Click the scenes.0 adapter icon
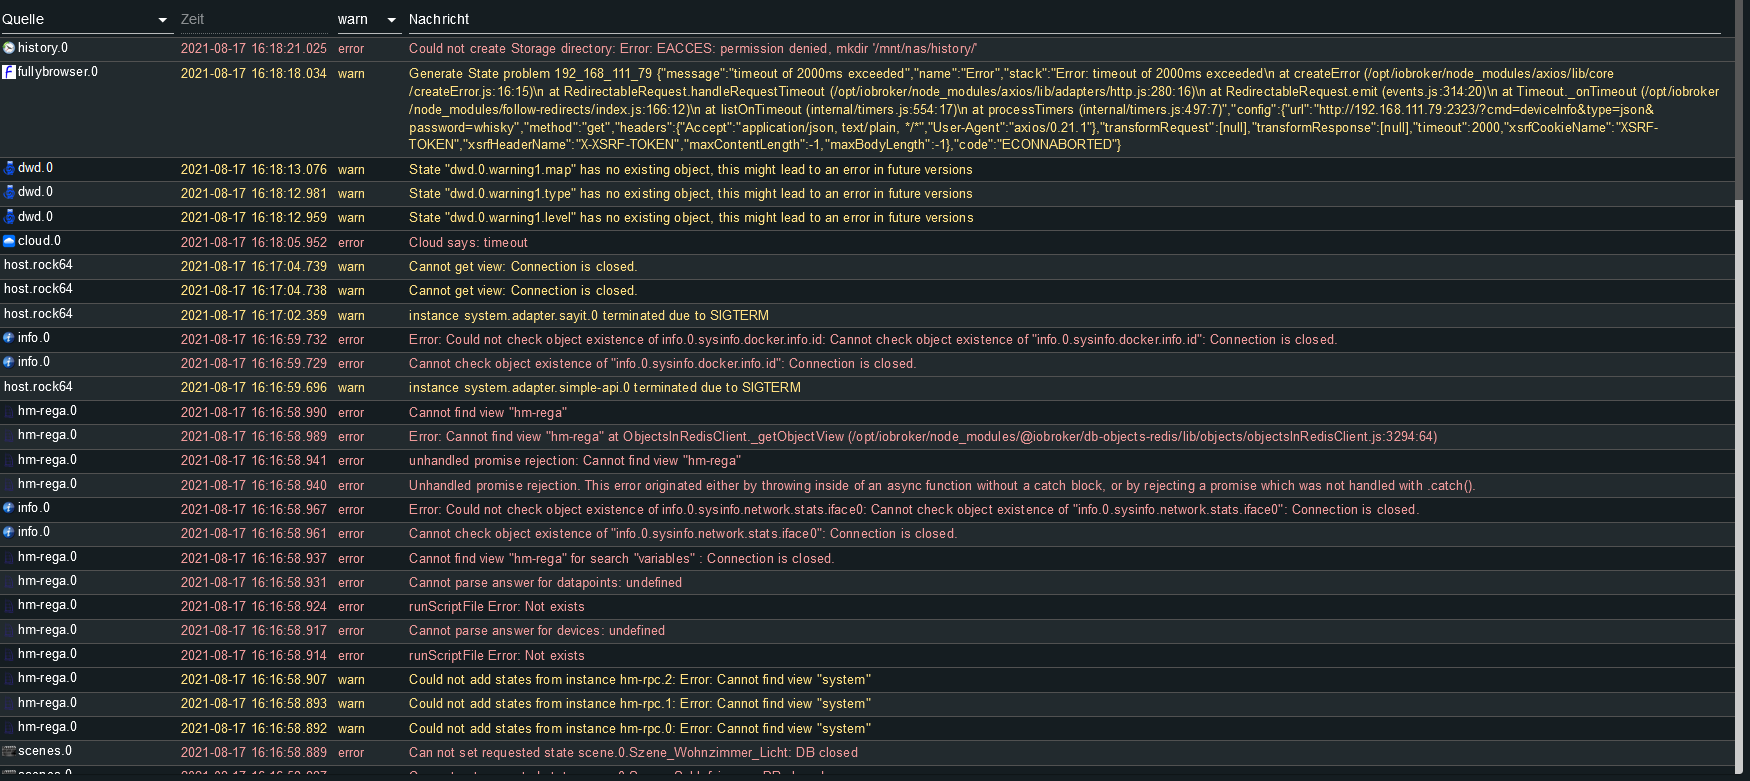1750x781 pixels. tap(9, 751)
